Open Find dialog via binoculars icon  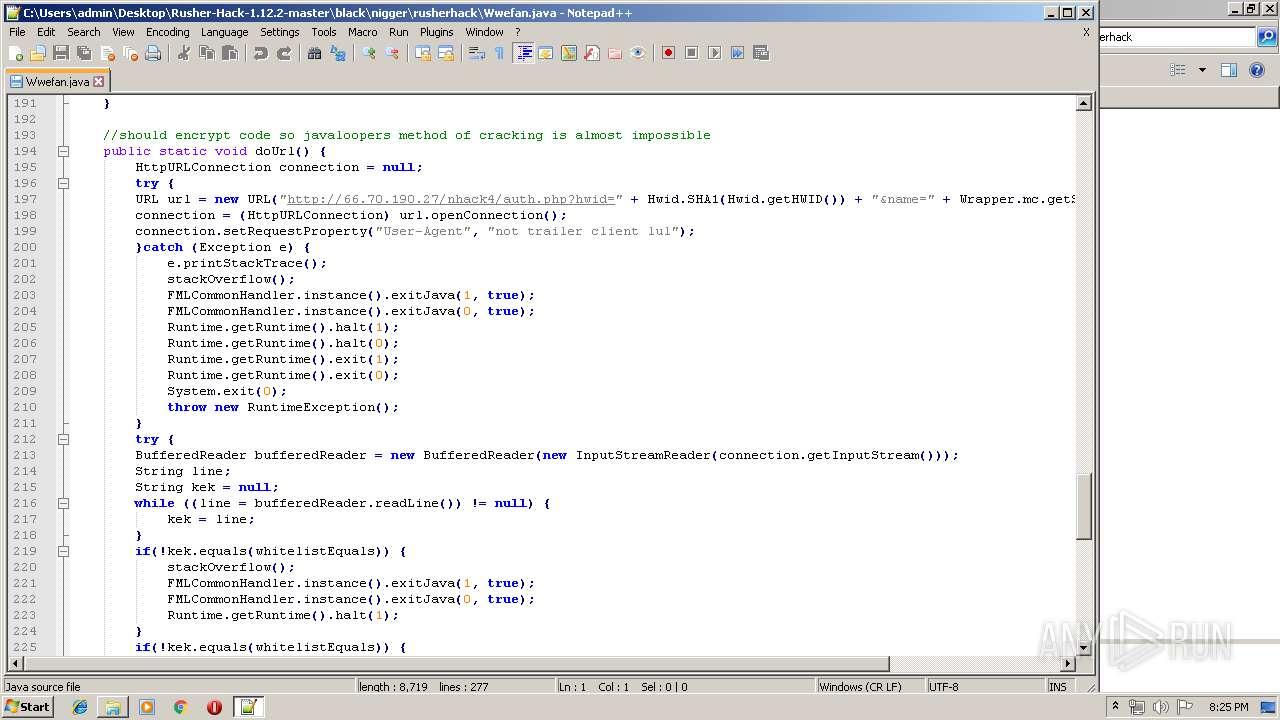(315, 53)
